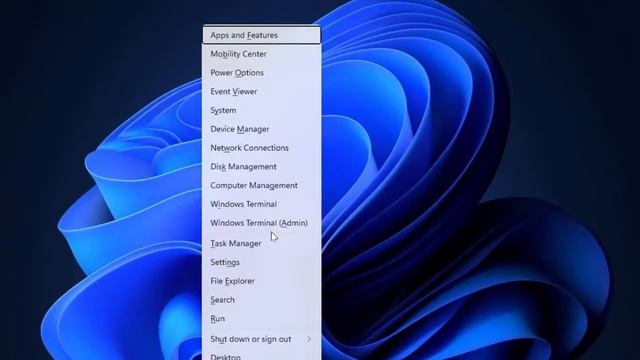Open Task Manager
640x360 pixels.
tap(262, 243)
